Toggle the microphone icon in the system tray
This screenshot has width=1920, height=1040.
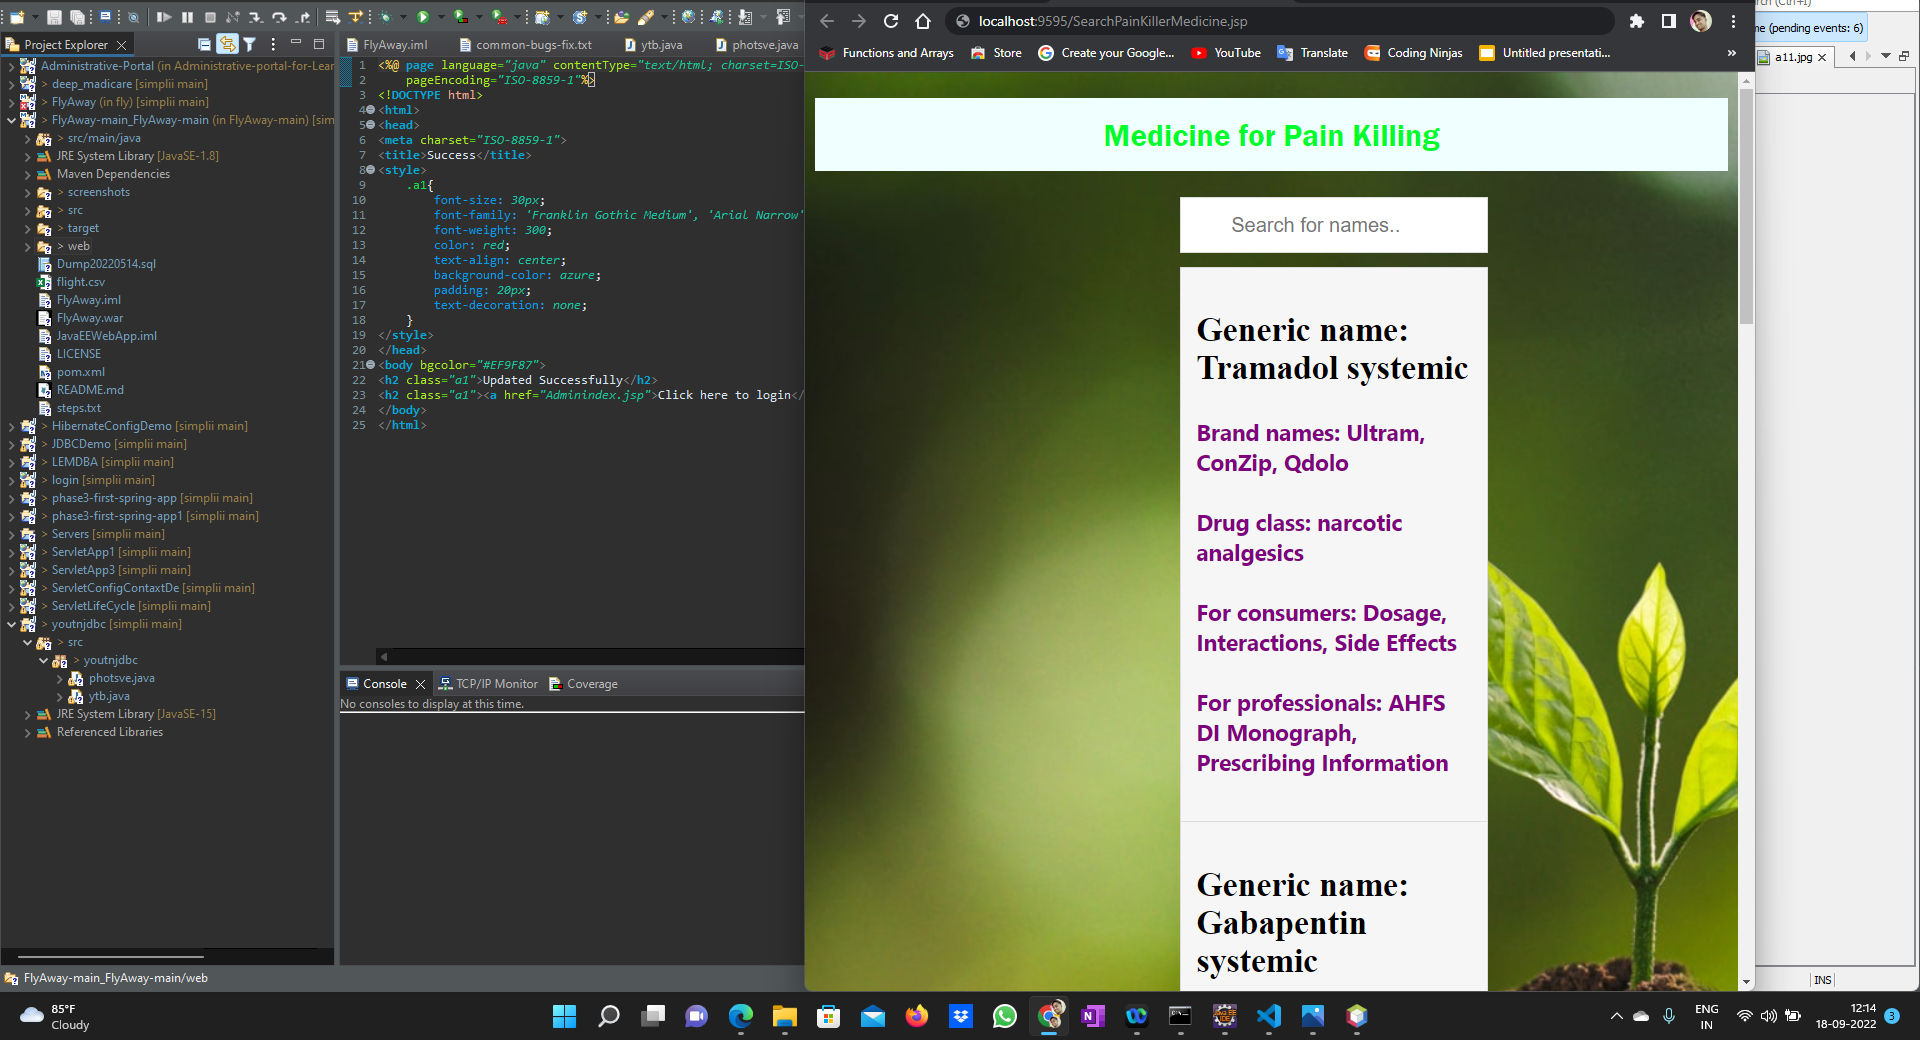click(x=1668, y=1017)
